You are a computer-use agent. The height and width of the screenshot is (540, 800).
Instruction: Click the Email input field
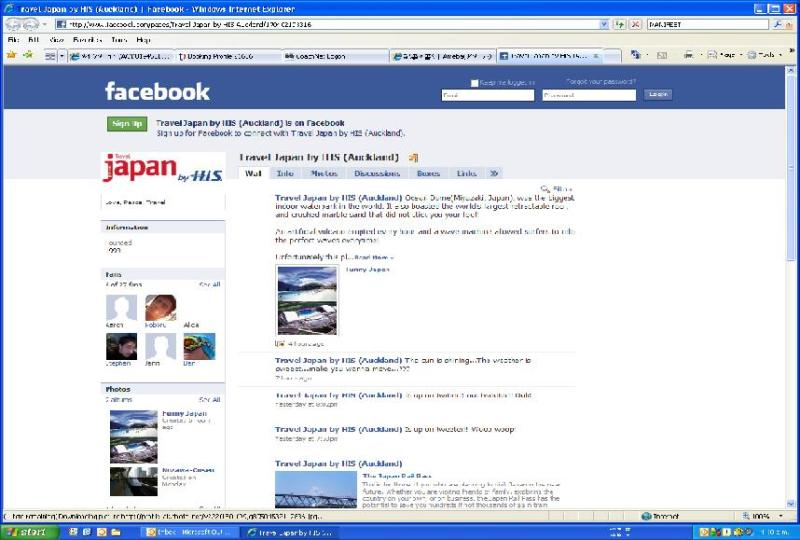tap(488, 95)
